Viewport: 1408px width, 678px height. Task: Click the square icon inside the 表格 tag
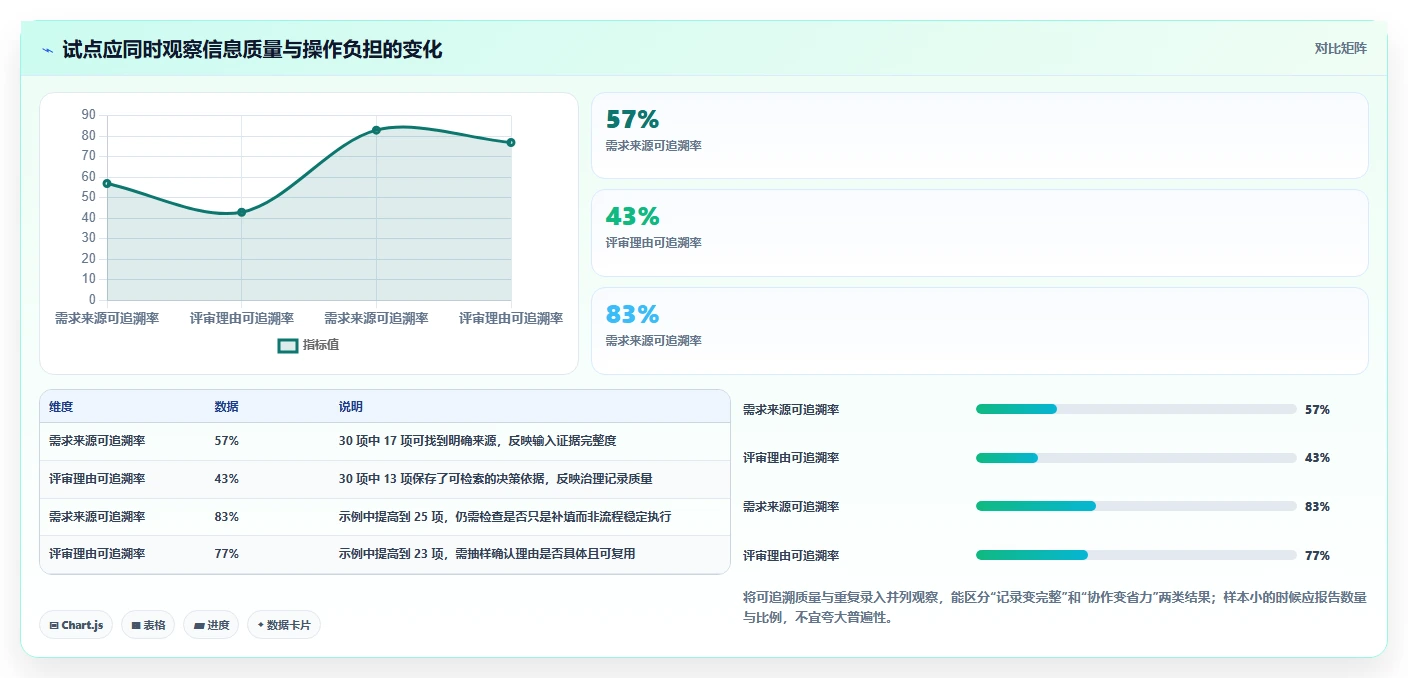pyautogui.click(x=136, y=626)
